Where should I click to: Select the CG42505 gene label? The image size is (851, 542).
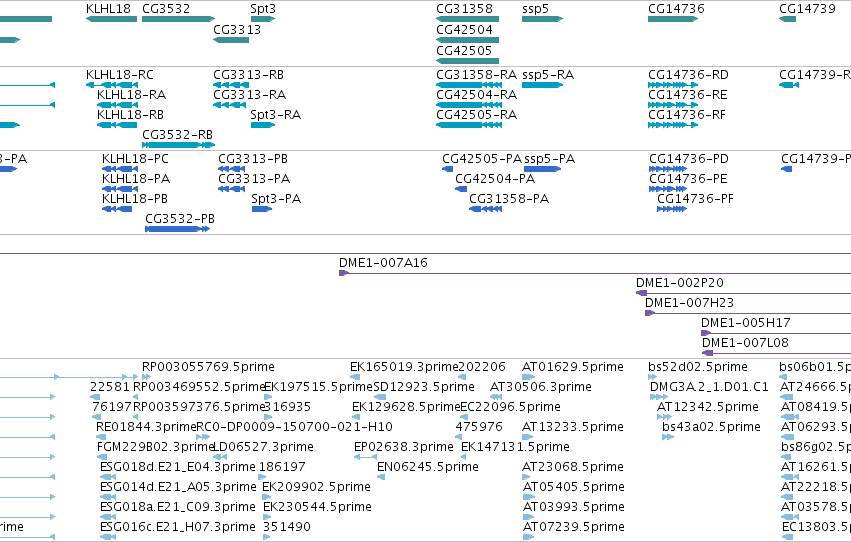tap(465, 51)
